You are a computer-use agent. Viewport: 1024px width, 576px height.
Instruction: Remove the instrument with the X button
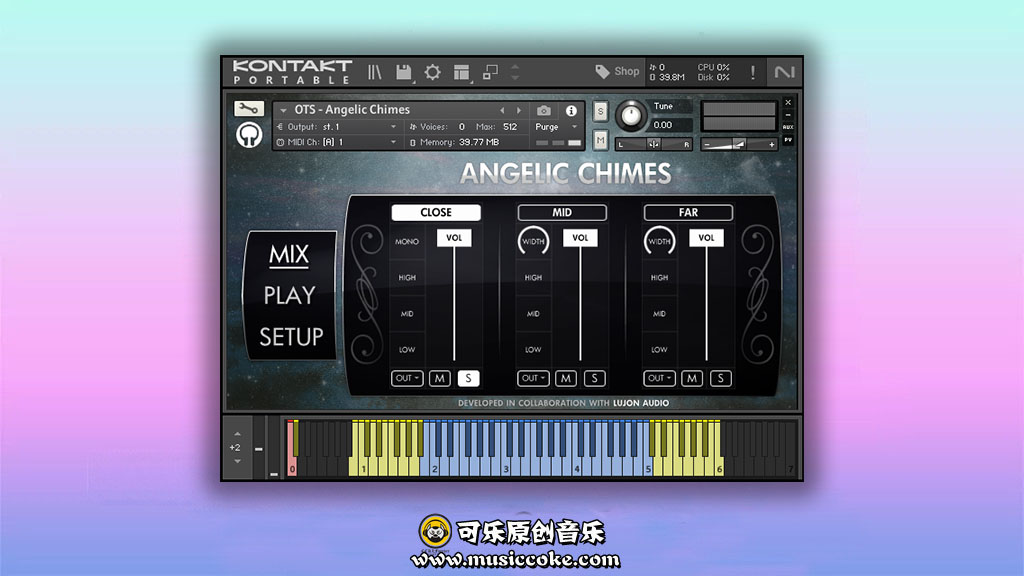point(788,103)
